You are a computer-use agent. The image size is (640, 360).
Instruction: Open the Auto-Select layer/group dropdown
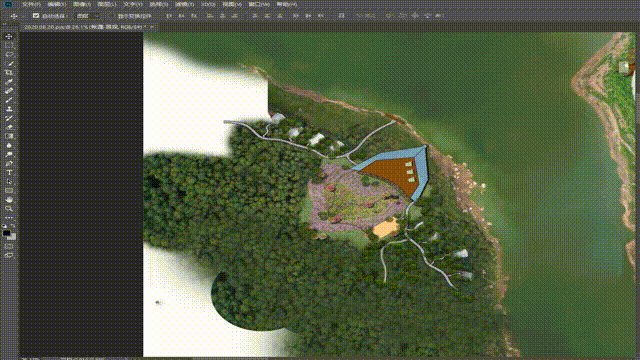[88, 16]
